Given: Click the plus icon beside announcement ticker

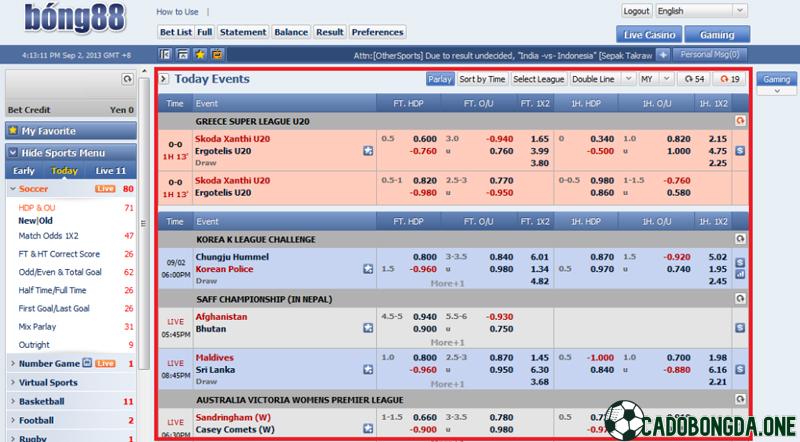Looking at the screenshot, I should 663,55.
